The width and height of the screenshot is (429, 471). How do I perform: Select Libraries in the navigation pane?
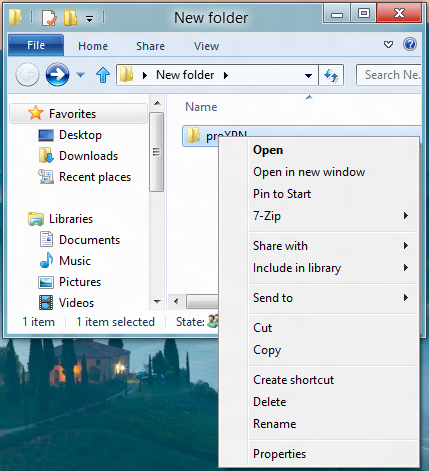(71, 219)
